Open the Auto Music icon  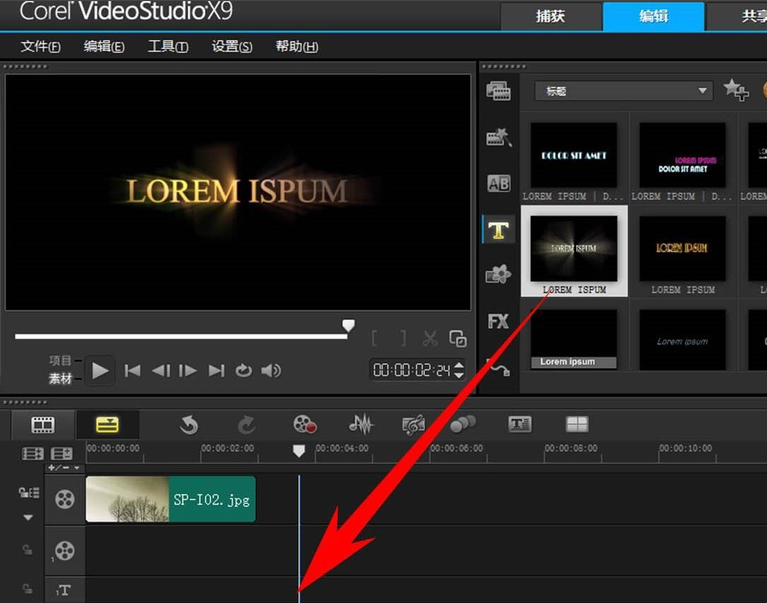[x=413, y=425]
